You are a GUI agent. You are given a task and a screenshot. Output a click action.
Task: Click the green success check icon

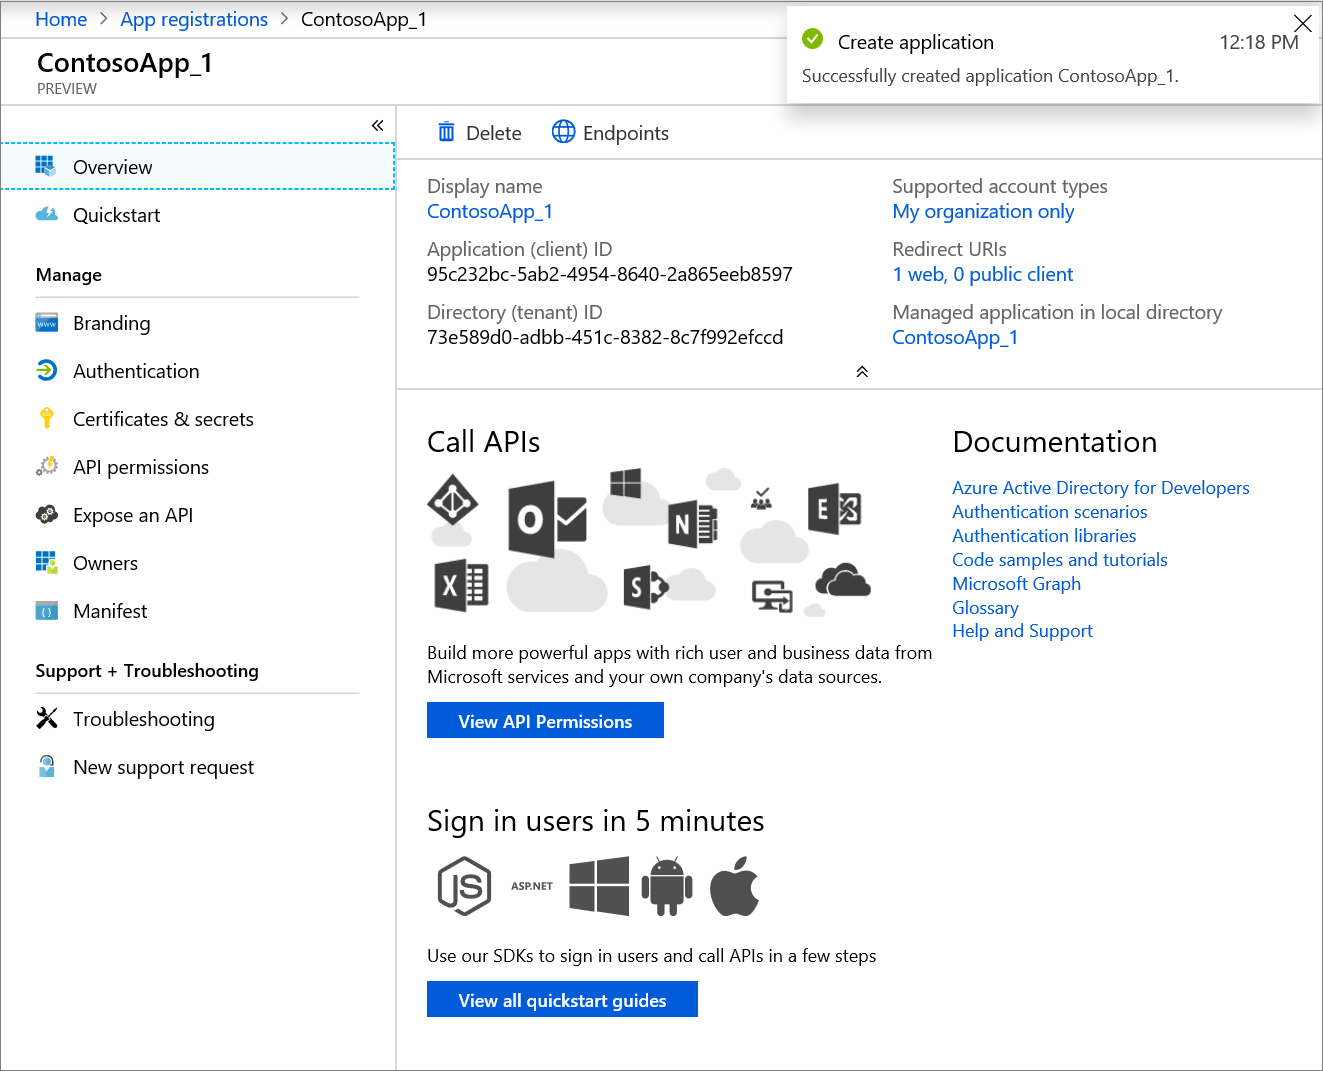point(813,39)
